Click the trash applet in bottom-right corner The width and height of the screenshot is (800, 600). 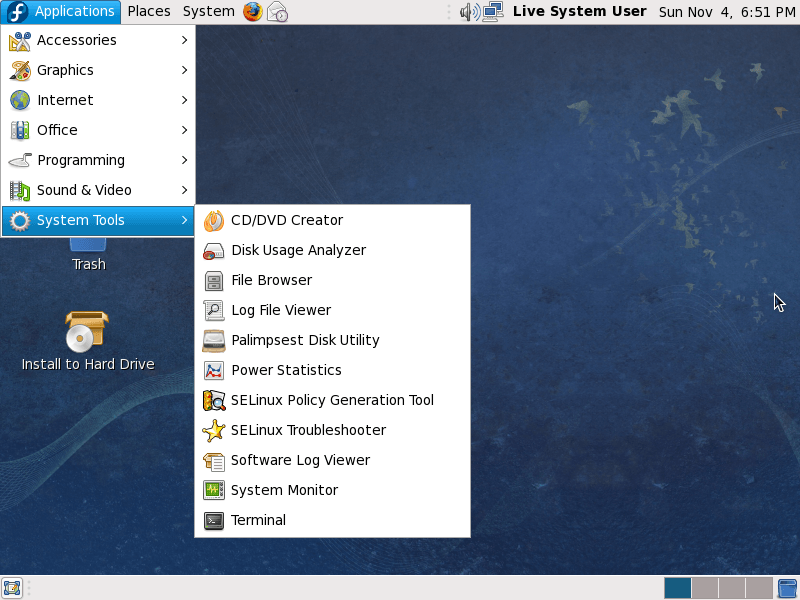click(787, 588)
